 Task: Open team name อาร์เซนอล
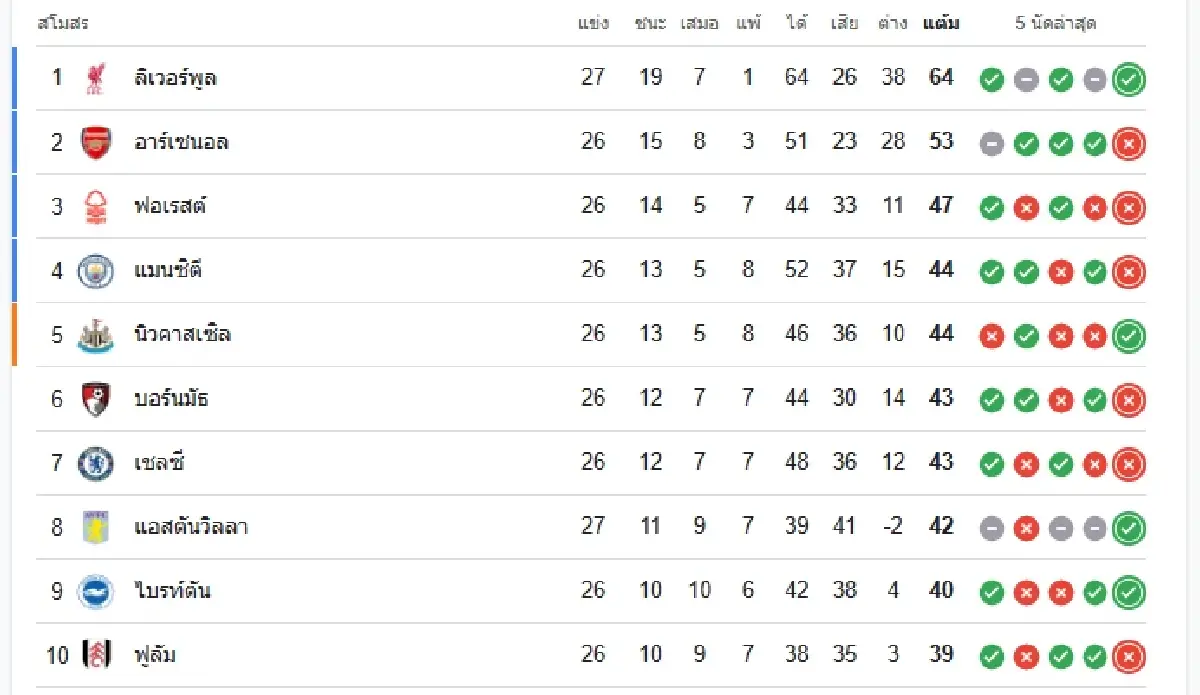(181, 142)
